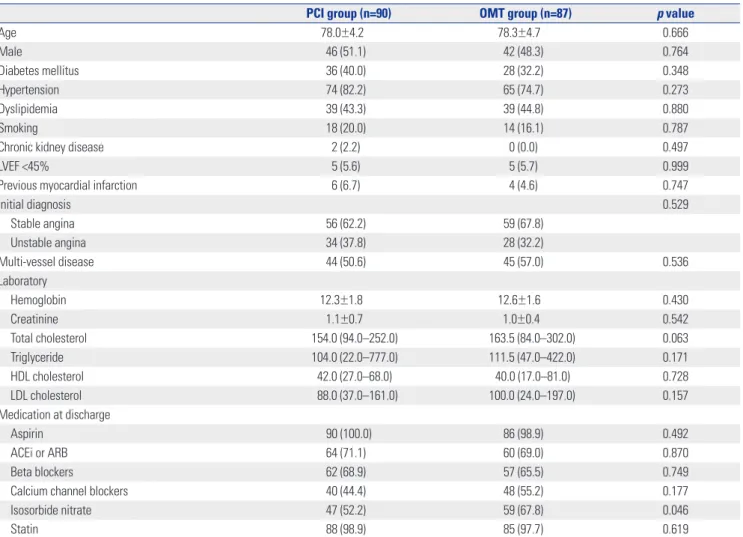Click Creatinine OMT value 1.0±0.4
This screenshot has width=743, height=537.
(x=521, y=319)
